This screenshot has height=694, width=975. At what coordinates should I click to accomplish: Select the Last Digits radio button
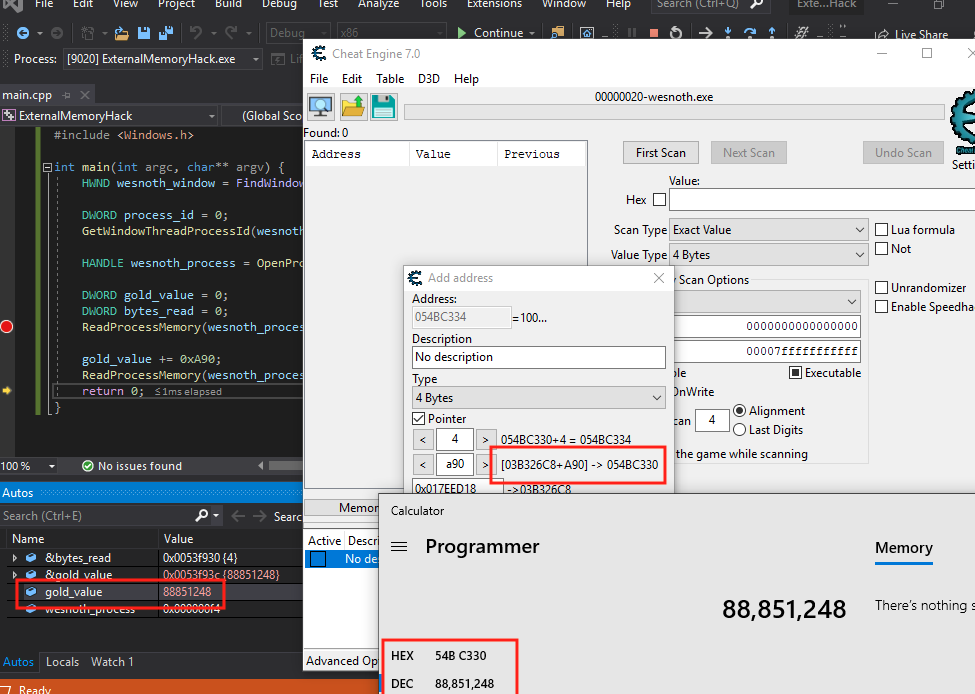pos(739,430)
